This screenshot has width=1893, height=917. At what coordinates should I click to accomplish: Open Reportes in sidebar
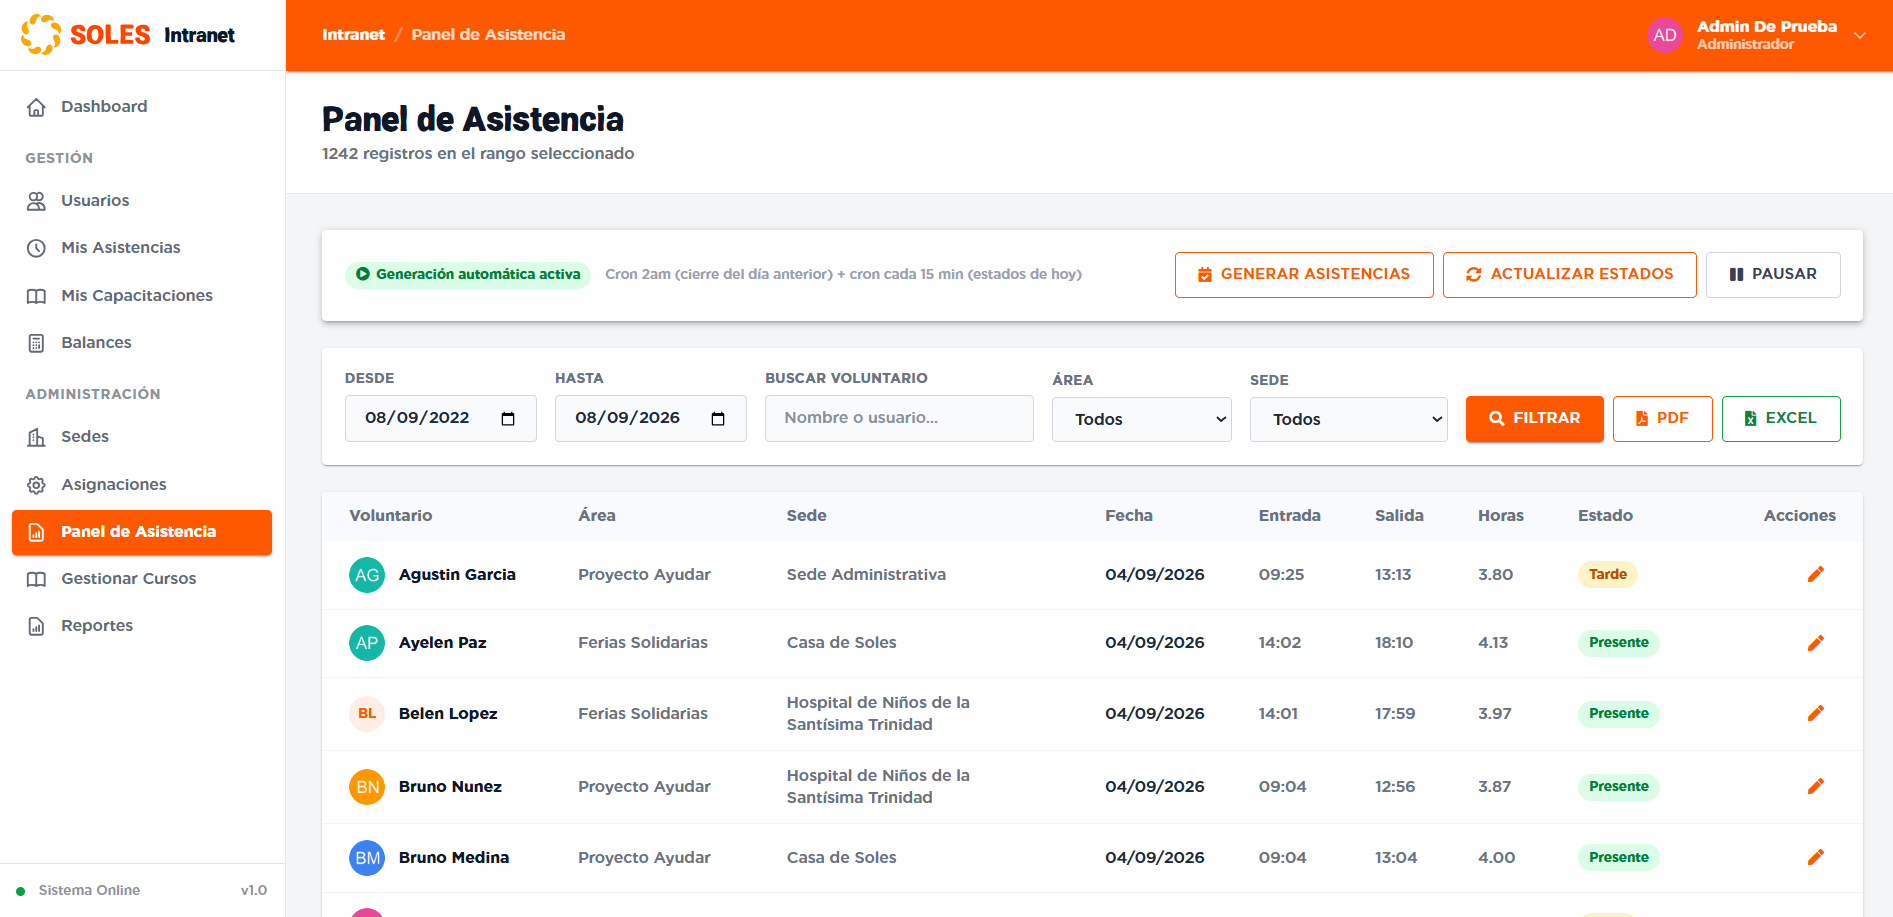click(x=142, y=626)
